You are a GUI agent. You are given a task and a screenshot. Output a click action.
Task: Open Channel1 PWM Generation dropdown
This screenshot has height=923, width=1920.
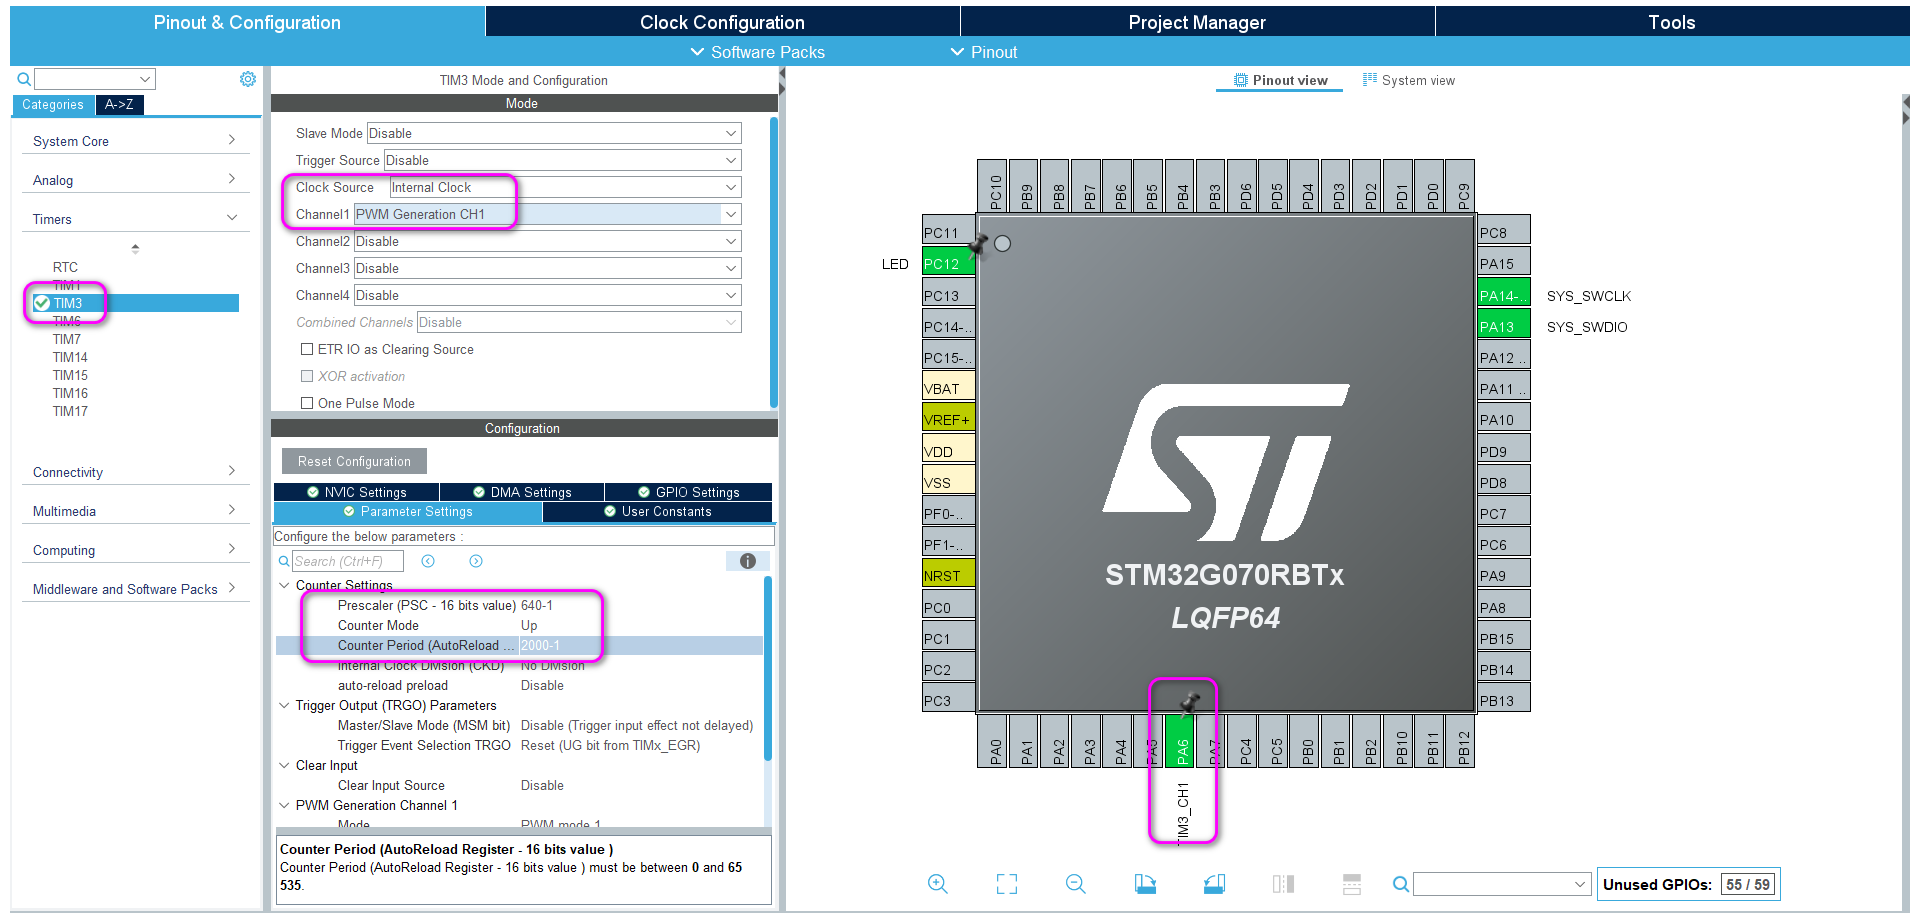[547, 214]
